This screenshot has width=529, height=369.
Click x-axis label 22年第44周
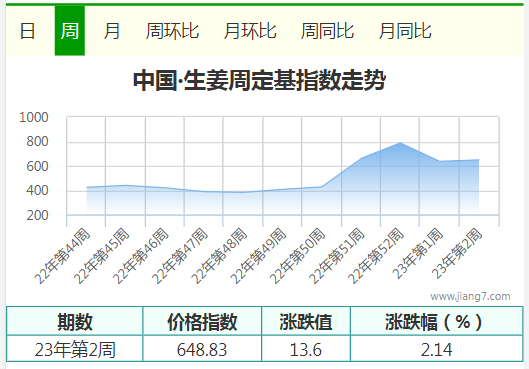coord(63,256)
